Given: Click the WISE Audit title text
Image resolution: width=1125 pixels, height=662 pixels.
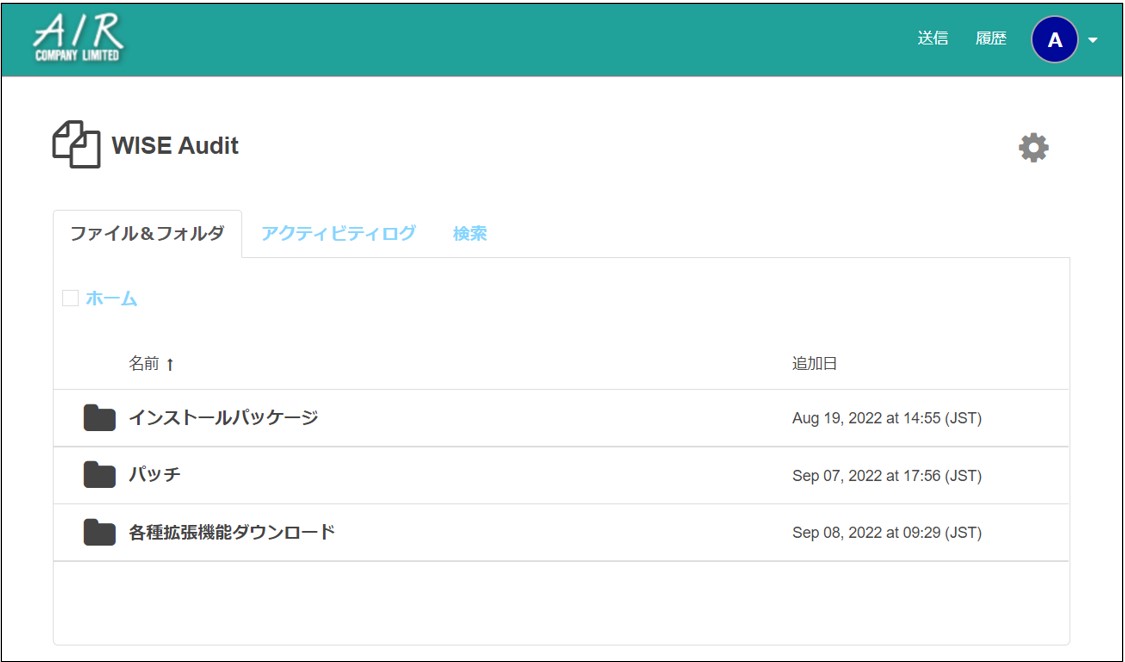Looking at the screenshot, I should pyautogui.click(x=175, y=146).
